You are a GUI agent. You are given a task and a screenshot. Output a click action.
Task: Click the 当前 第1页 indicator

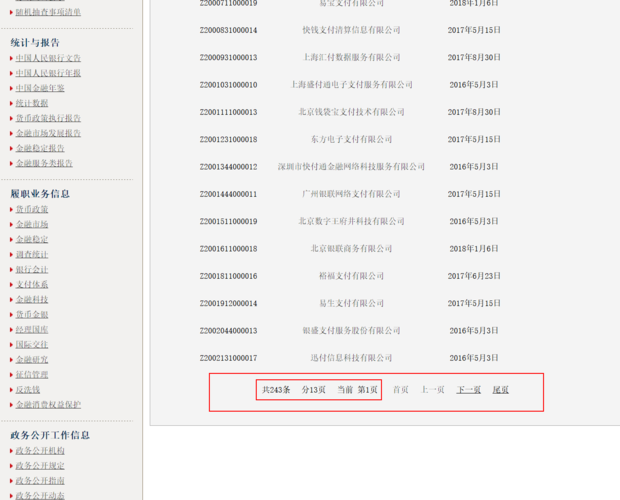tap(357, 390)
